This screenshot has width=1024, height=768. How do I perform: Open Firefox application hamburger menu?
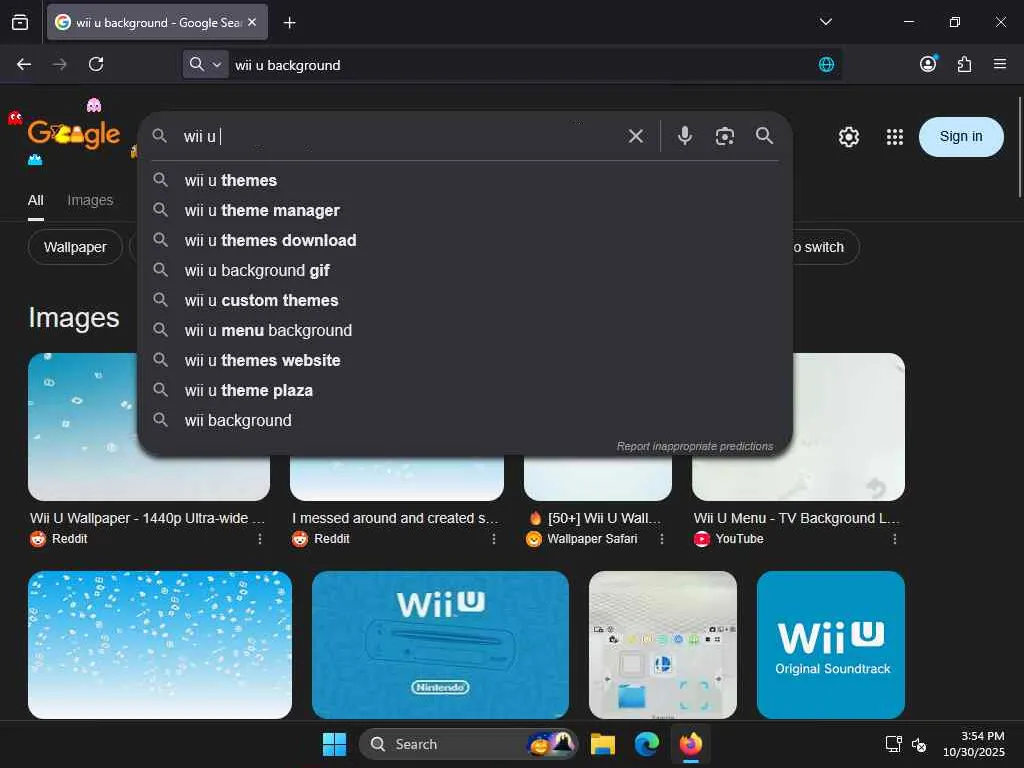click(1000, 64)
